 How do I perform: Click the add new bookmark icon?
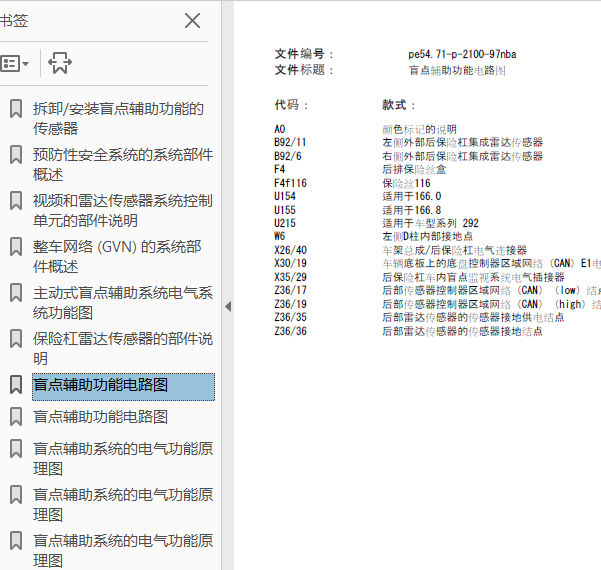coord(60,63)
